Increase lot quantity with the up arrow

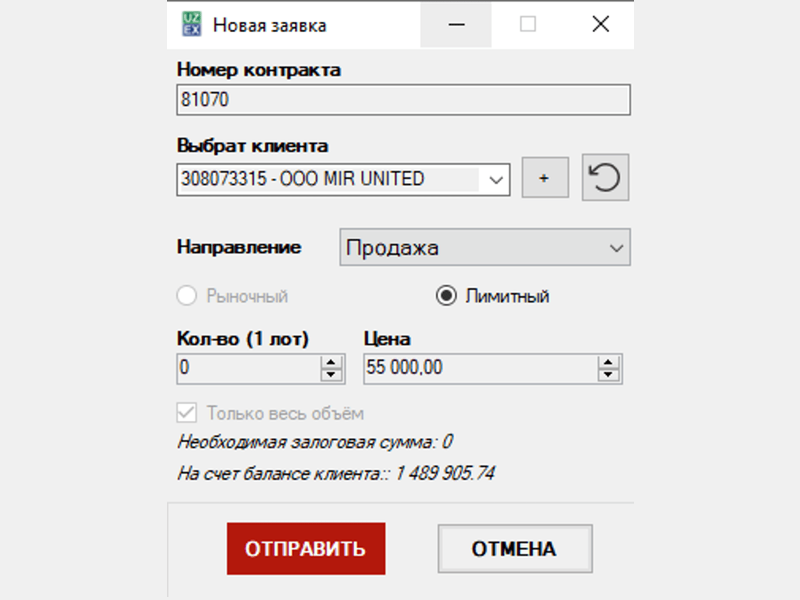pos(331,363)
